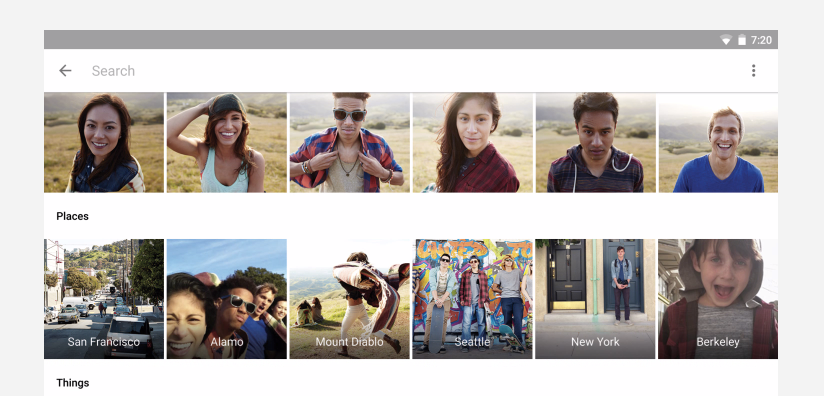Click the 7:20 clock in status bar
824x412 pixels.
[x=761, y=40]
